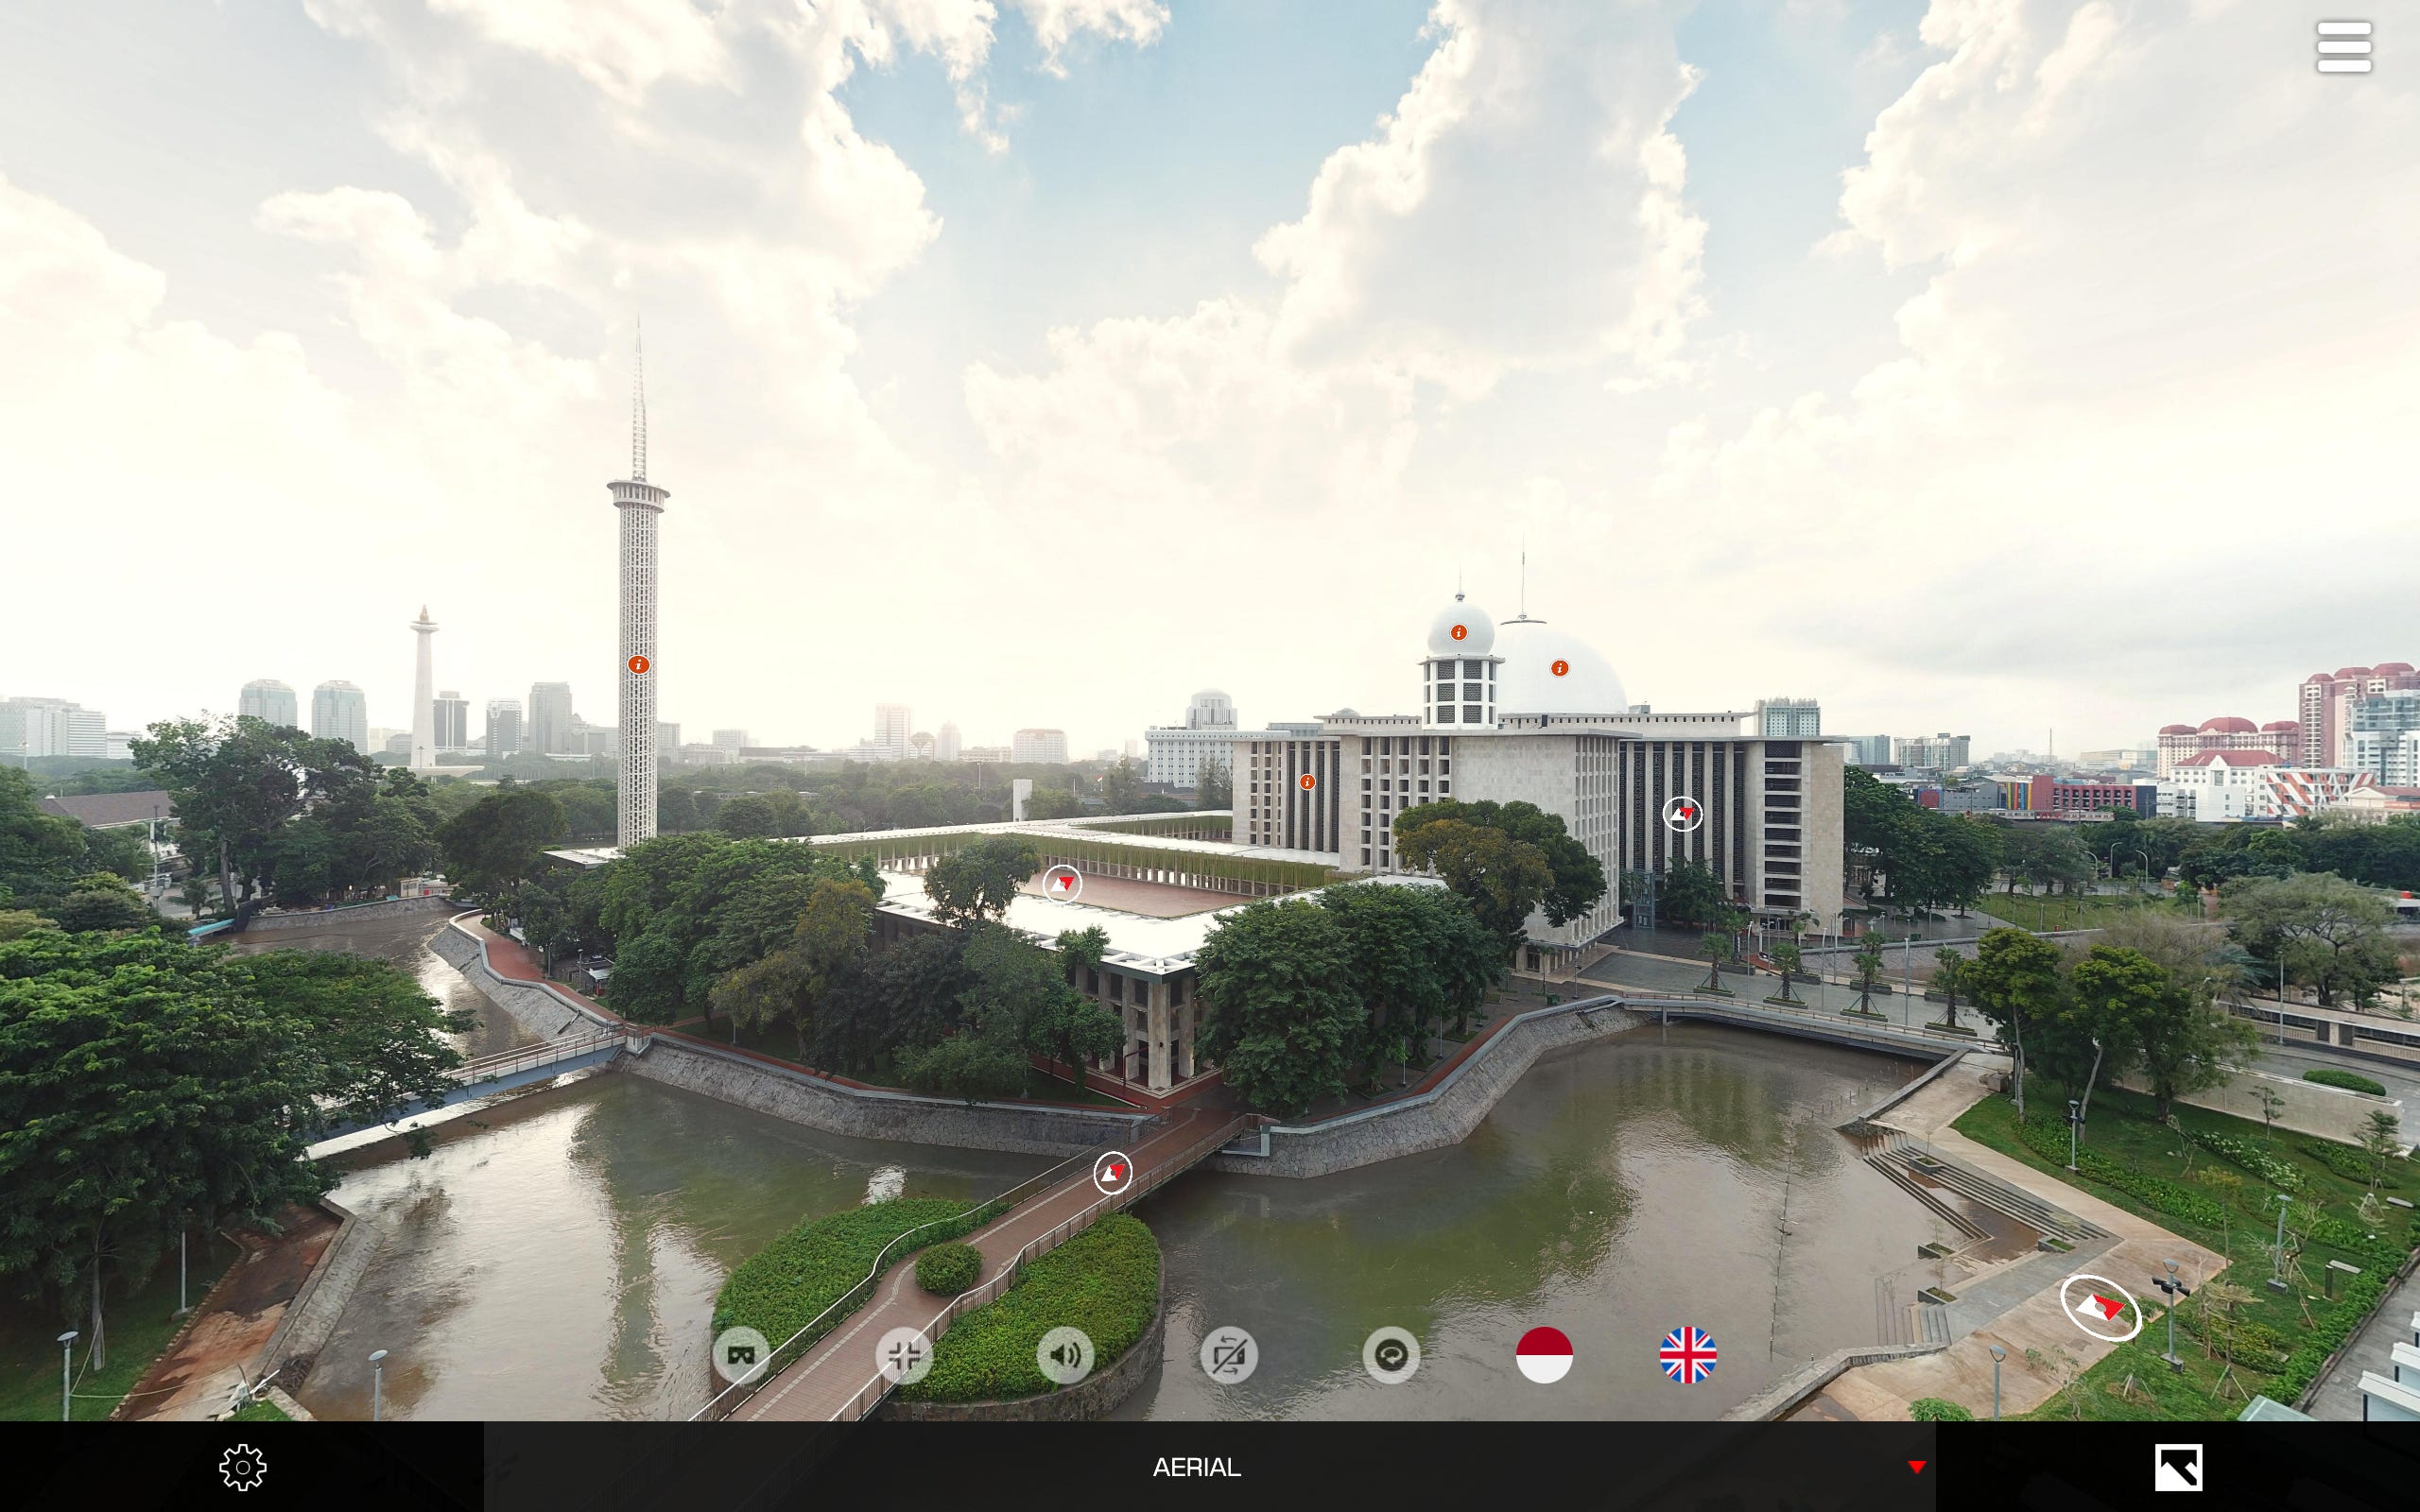Go to the bridge navigation hotspot
Image resolution: width=2420 pixels, height=1512 pixels.
(x=1112, y=1172)
